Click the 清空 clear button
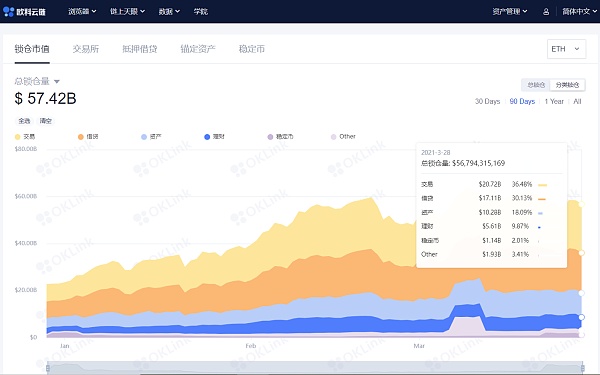Screen dimensions: 600x375 point(46,121)
